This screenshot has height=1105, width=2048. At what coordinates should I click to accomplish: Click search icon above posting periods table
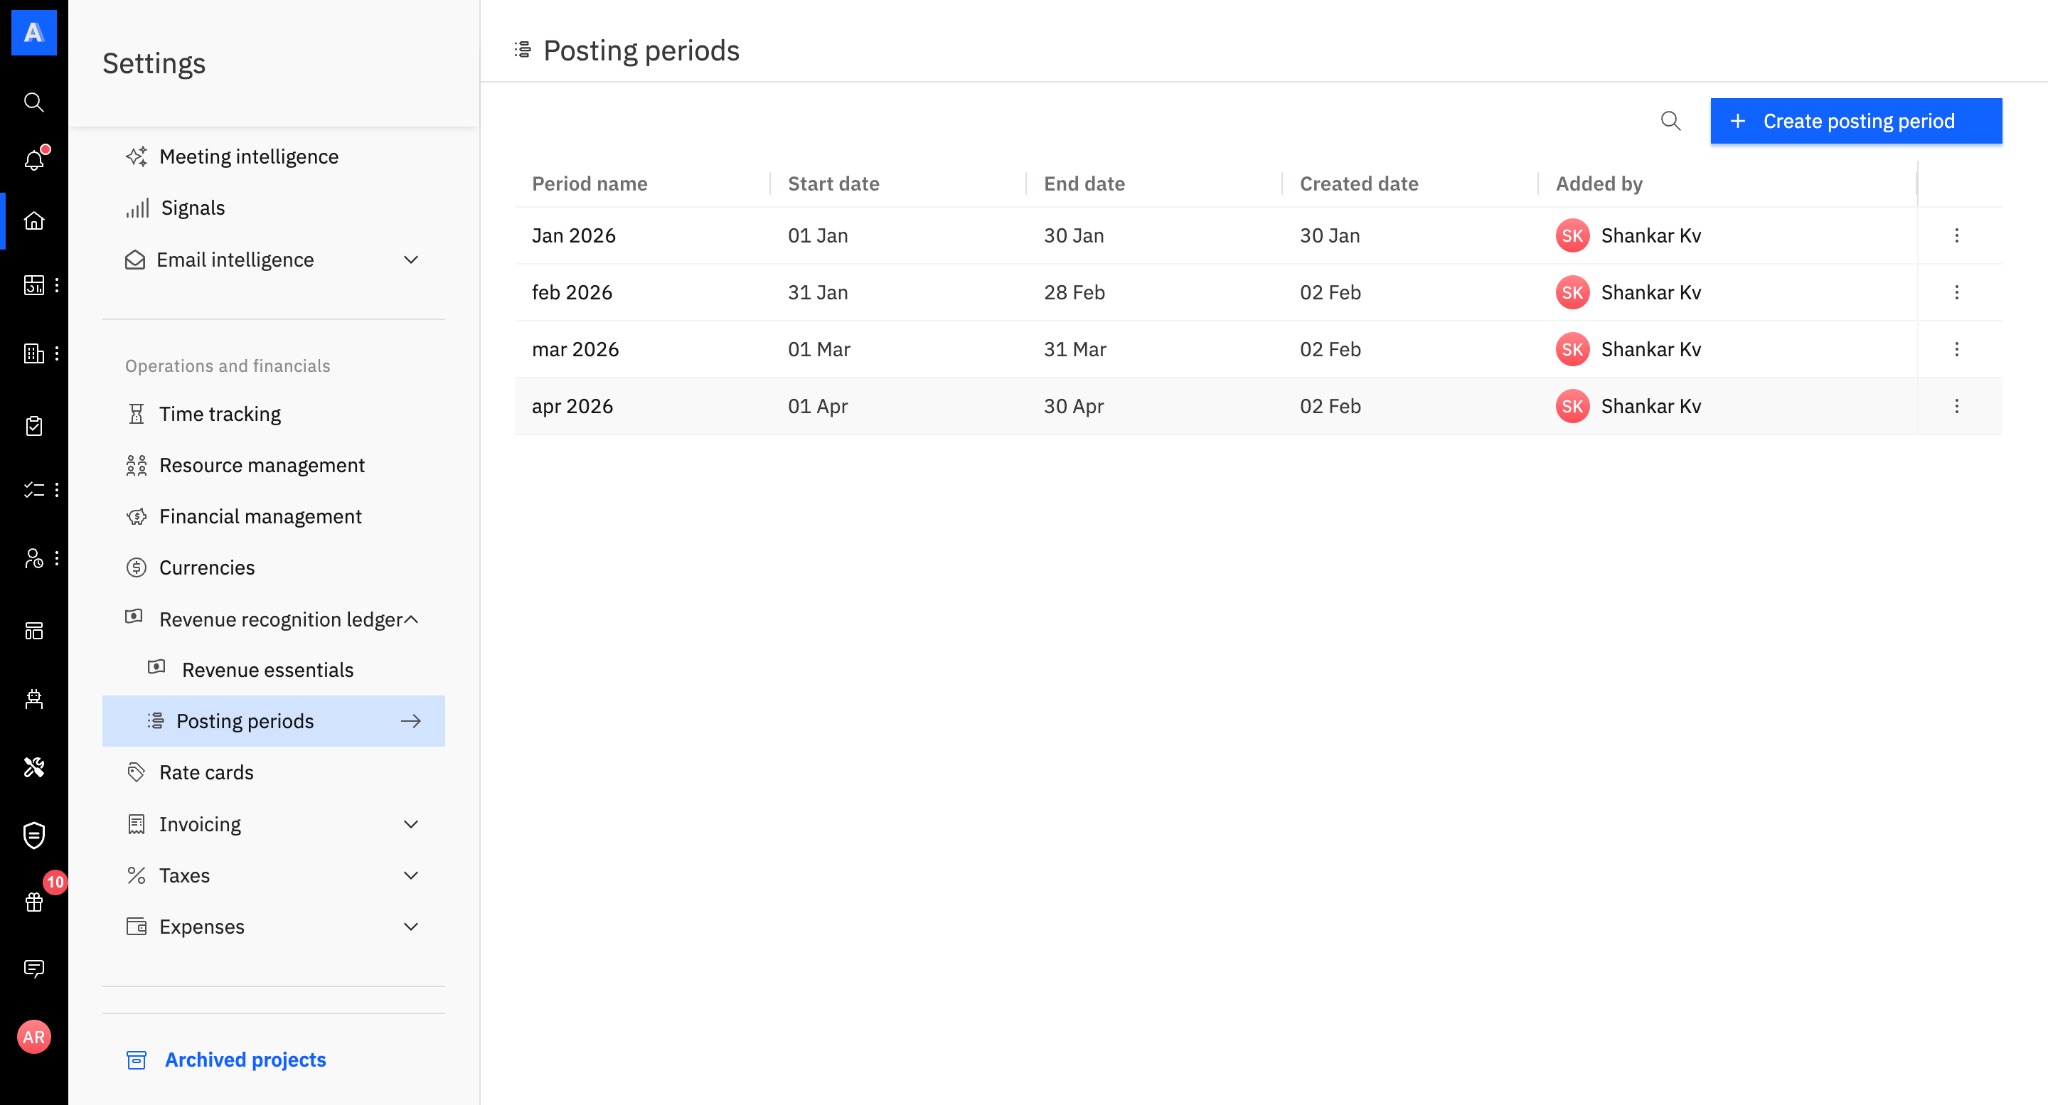click(x=1670, y=121)
